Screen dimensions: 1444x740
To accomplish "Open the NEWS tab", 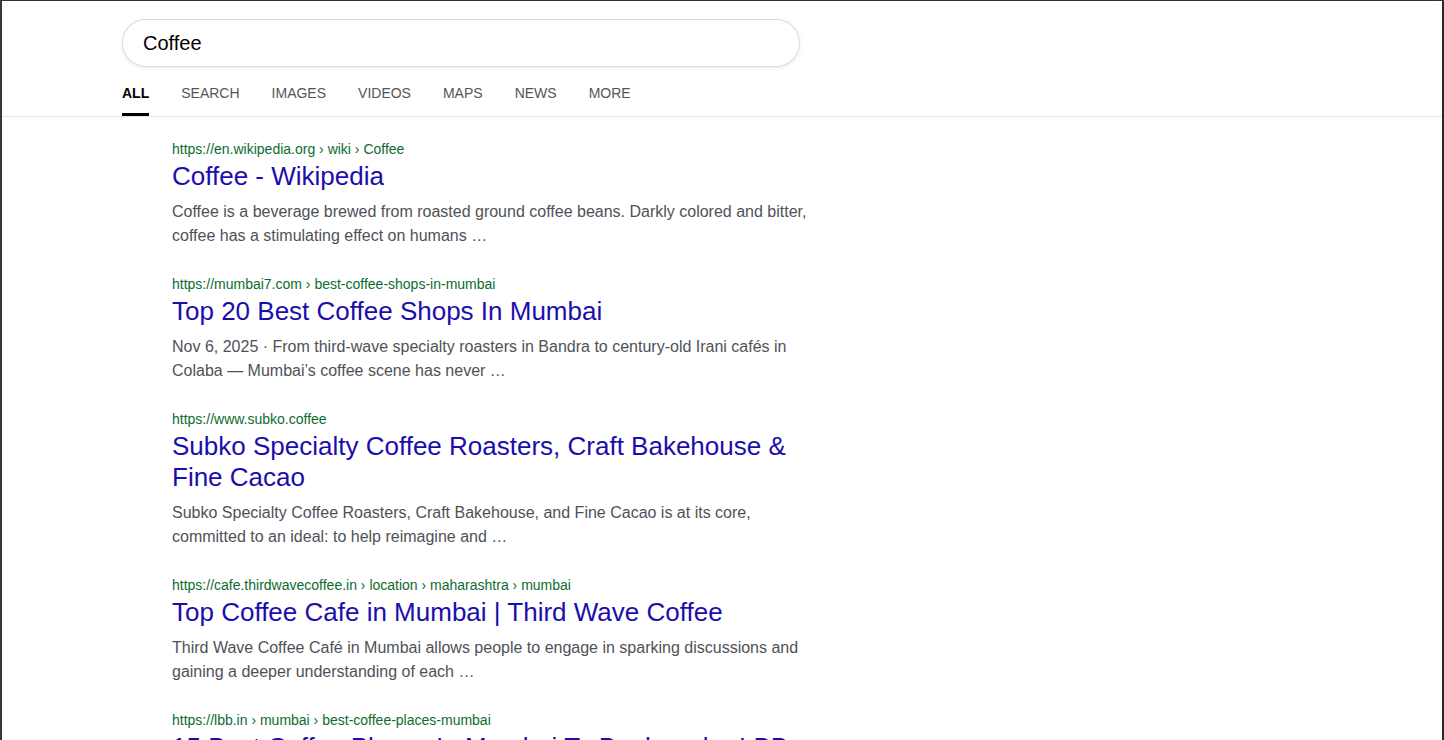I will click(536, 93).
